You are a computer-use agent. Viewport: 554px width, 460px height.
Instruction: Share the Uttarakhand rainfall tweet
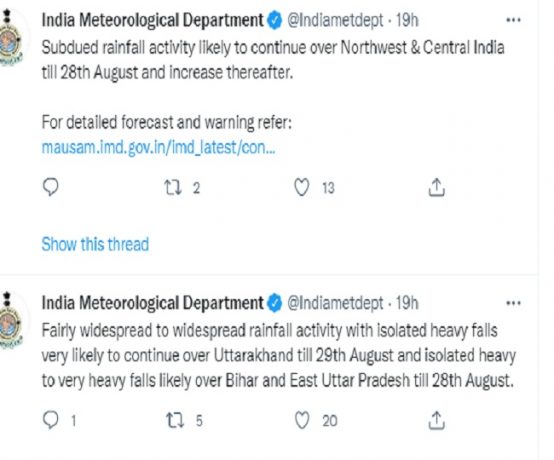pyautogui.click(x=436, y=420)
